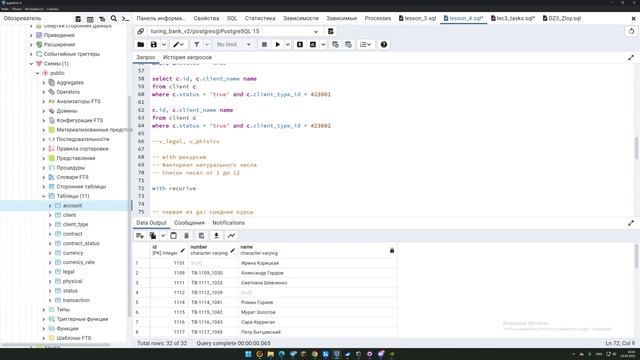This screenshot has width=640, height=360.
Task: Stop the running query with the square icon
Action: point(264,44)
